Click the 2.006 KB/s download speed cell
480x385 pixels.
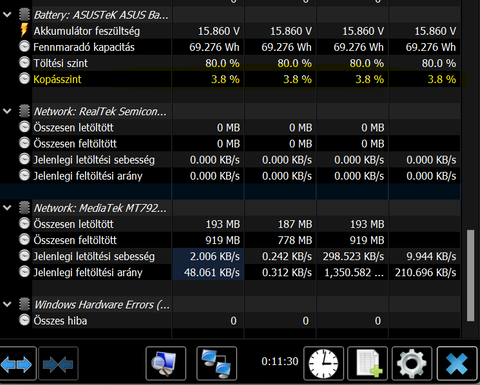208,256
